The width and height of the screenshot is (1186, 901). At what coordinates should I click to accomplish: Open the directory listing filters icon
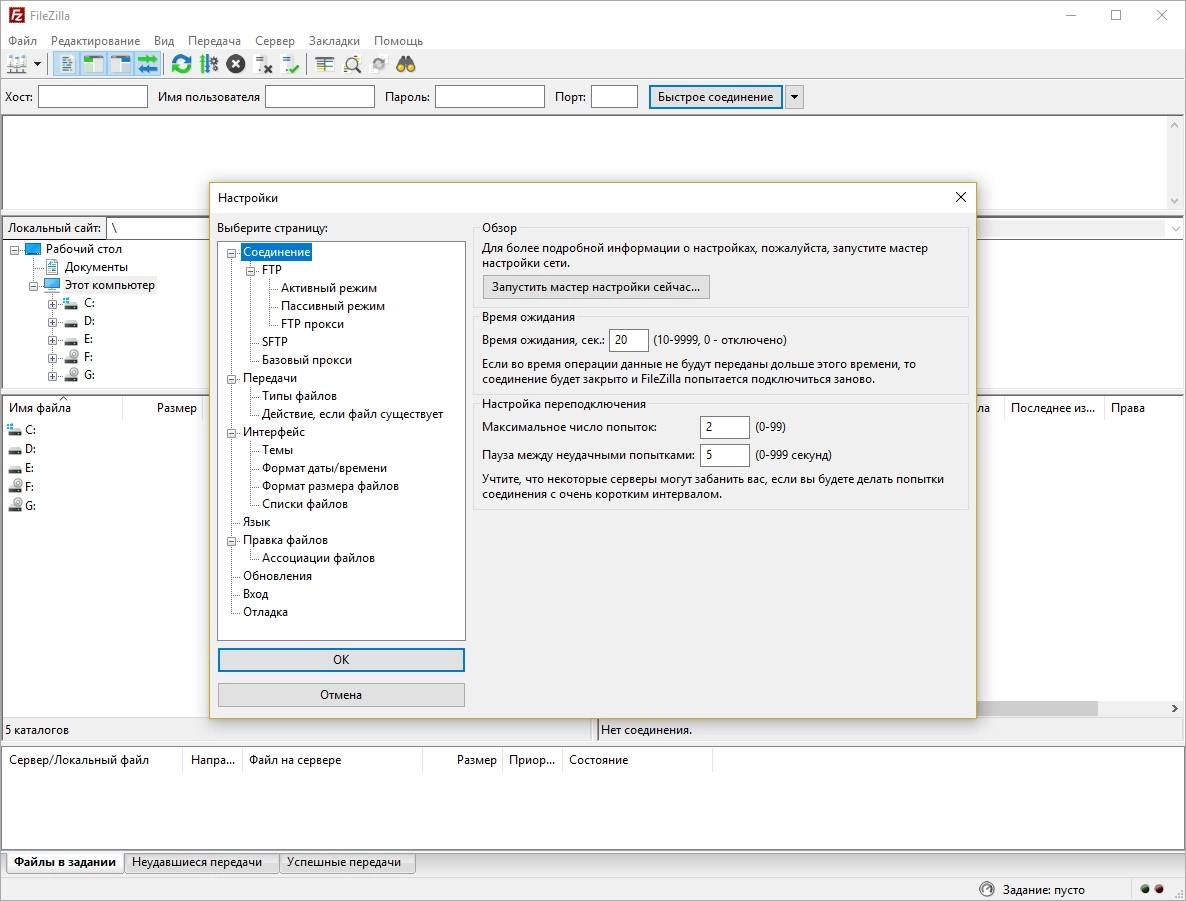pyautogui.click(x=324, y=64)
